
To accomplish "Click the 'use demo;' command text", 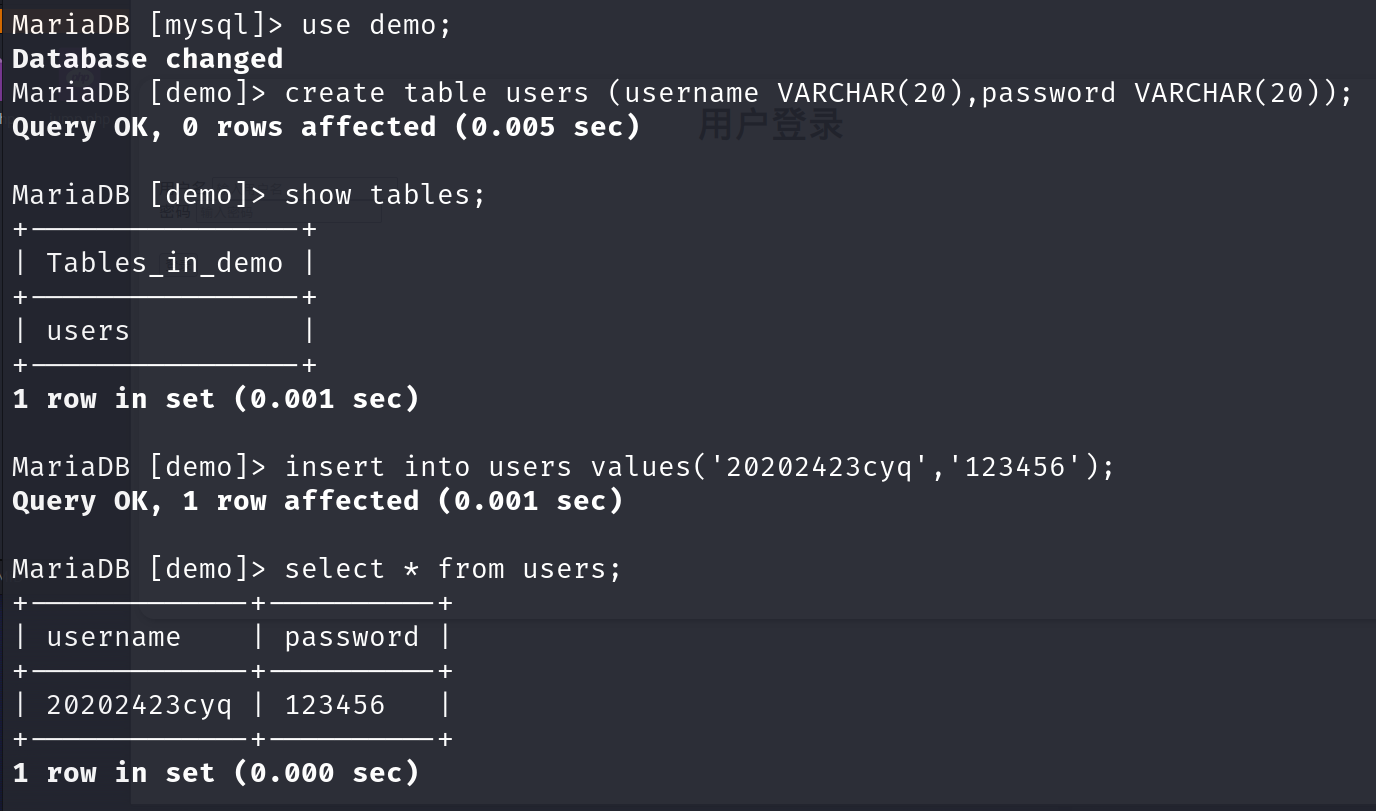I will pos(376,25).
